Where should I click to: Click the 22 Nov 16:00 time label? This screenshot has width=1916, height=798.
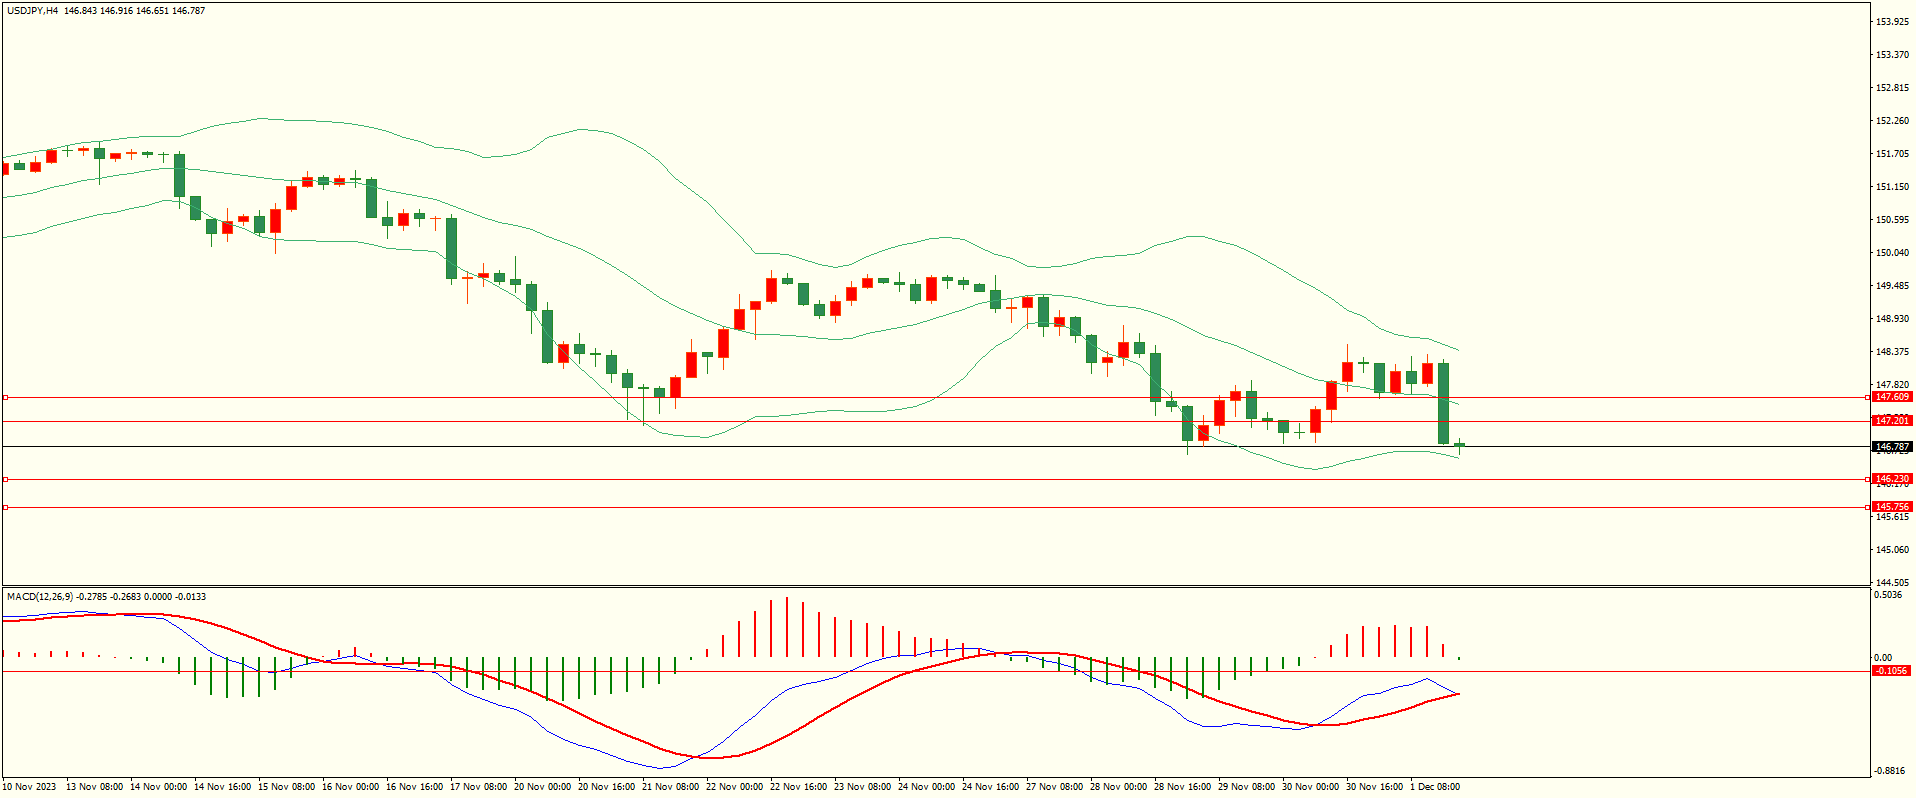click(798, 787)
